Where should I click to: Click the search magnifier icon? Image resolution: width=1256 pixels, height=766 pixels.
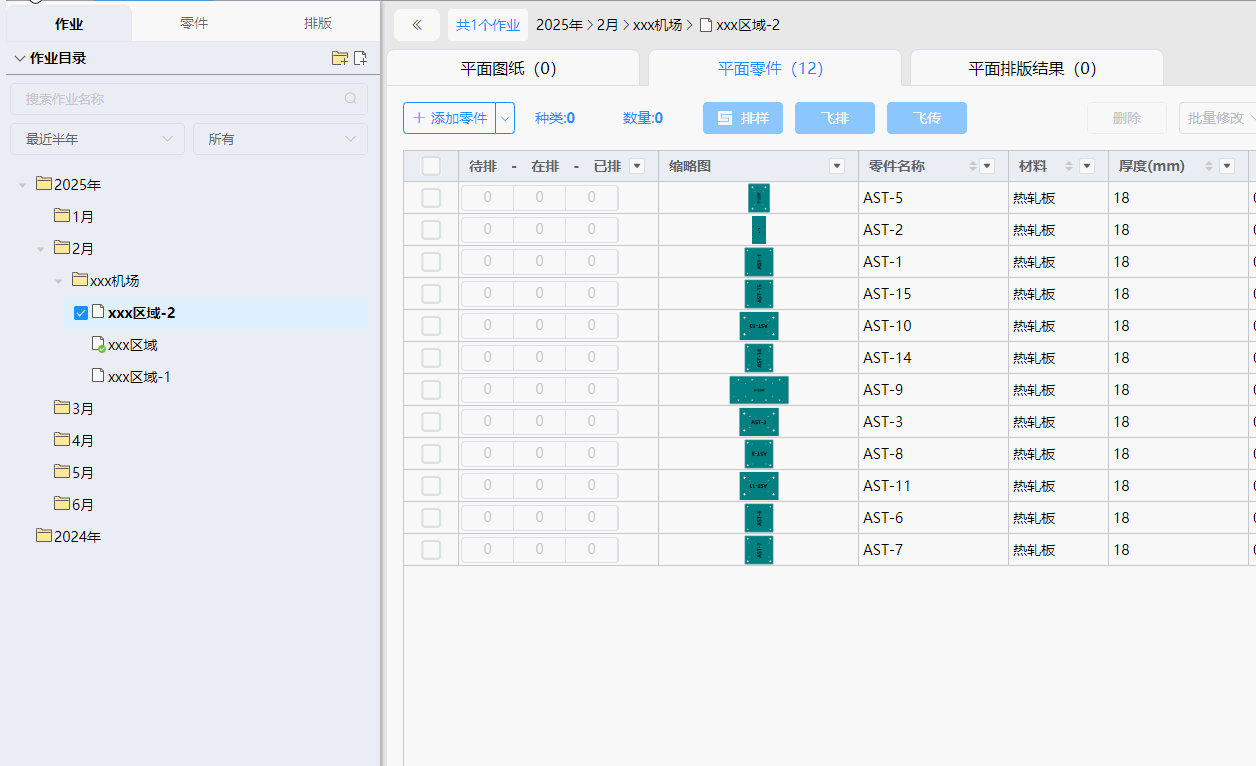(350, 99)
